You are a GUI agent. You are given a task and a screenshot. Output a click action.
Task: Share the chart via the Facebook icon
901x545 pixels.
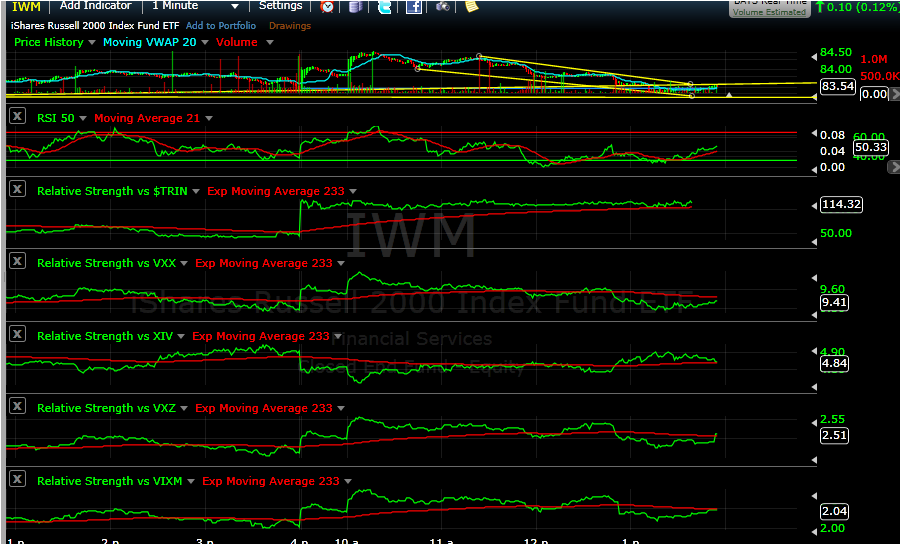coord(414,6)
